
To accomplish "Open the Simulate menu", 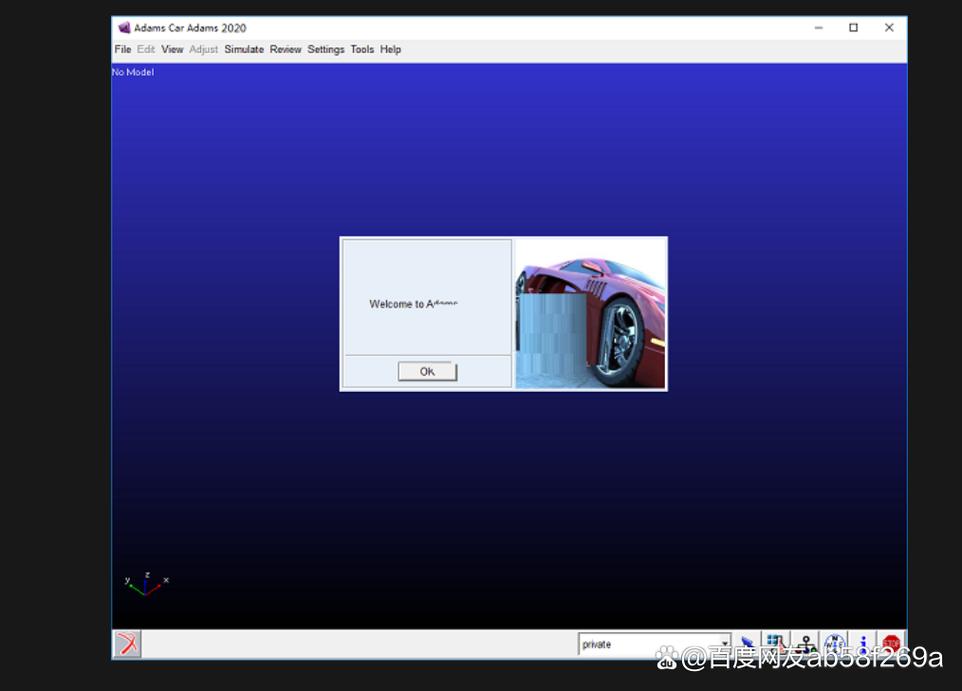I will click(244, 49).
